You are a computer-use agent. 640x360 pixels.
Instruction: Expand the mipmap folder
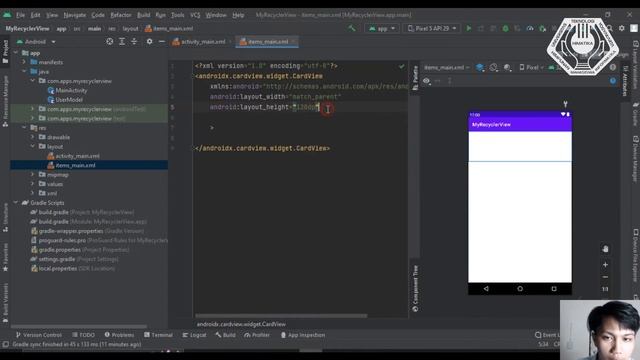[33, 174]
